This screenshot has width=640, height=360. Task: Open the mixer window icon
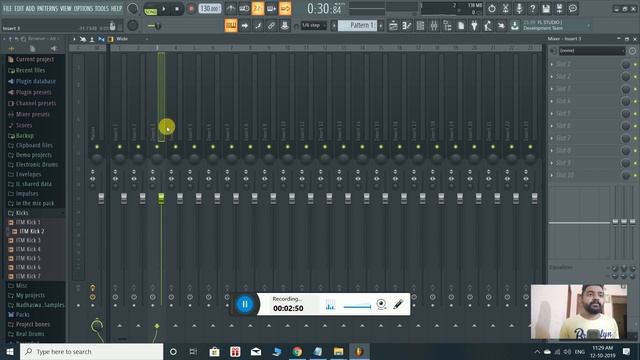(x=434, y=26)
